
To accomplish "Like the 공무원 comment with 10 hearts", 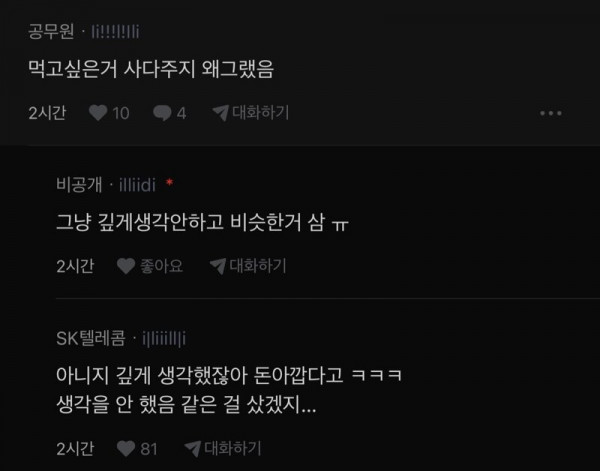I will [x=98, y=113].
